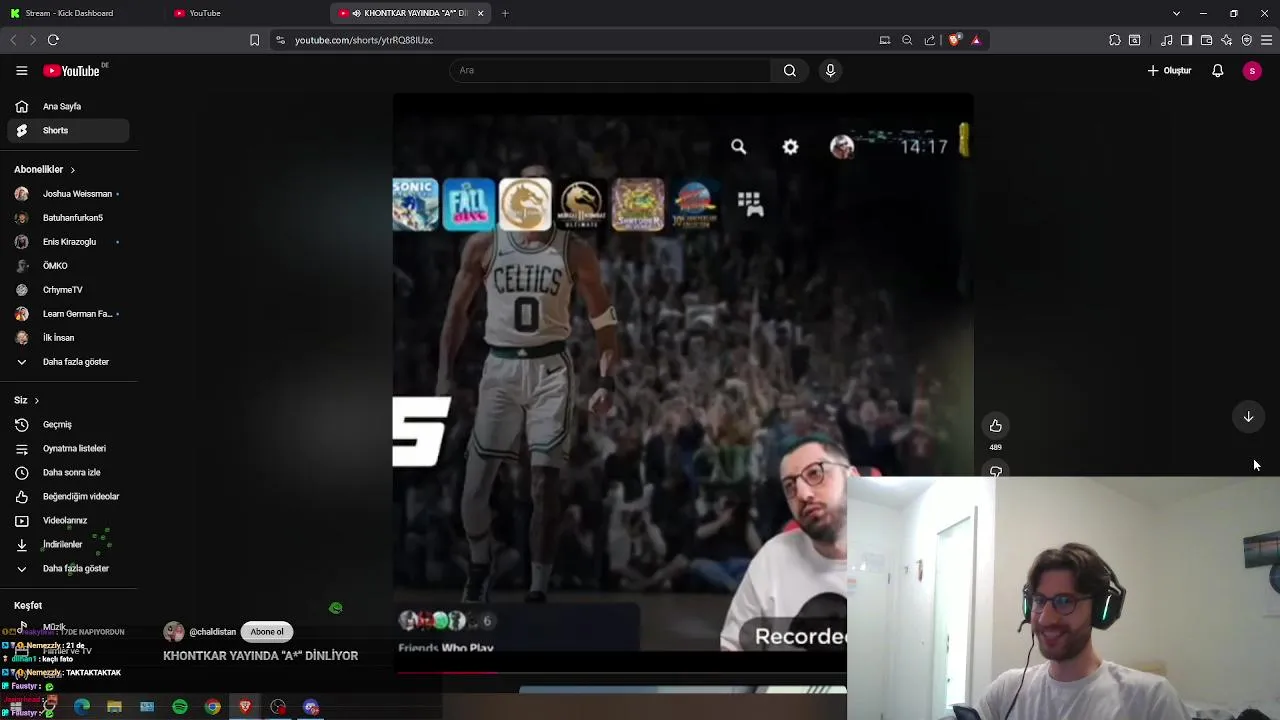Screen dimensions: 1280x720
Task: Reload the page
Action: point(53,40)
